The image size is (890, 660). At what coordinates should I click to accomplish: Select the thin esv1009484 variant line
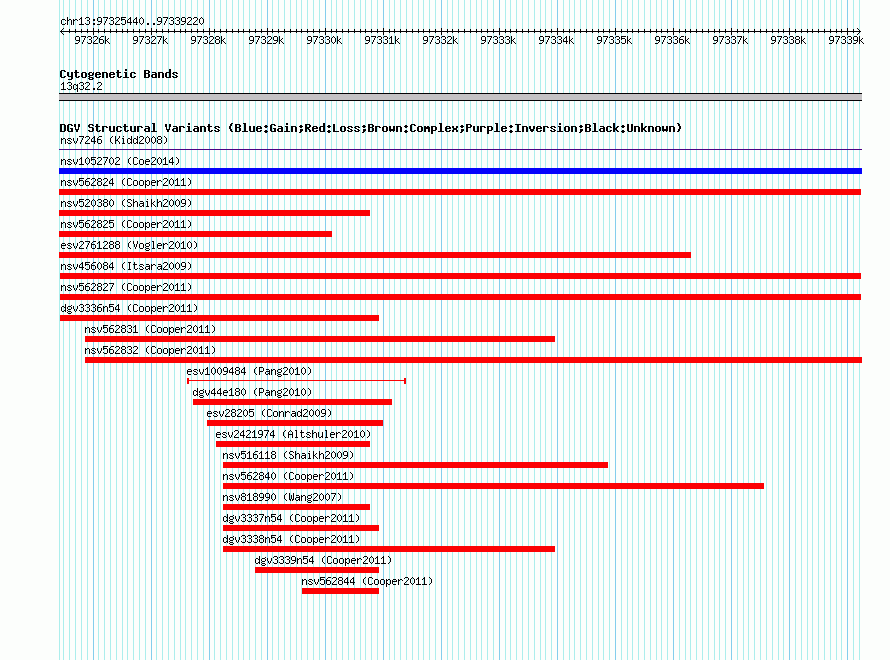click(296, 381)
